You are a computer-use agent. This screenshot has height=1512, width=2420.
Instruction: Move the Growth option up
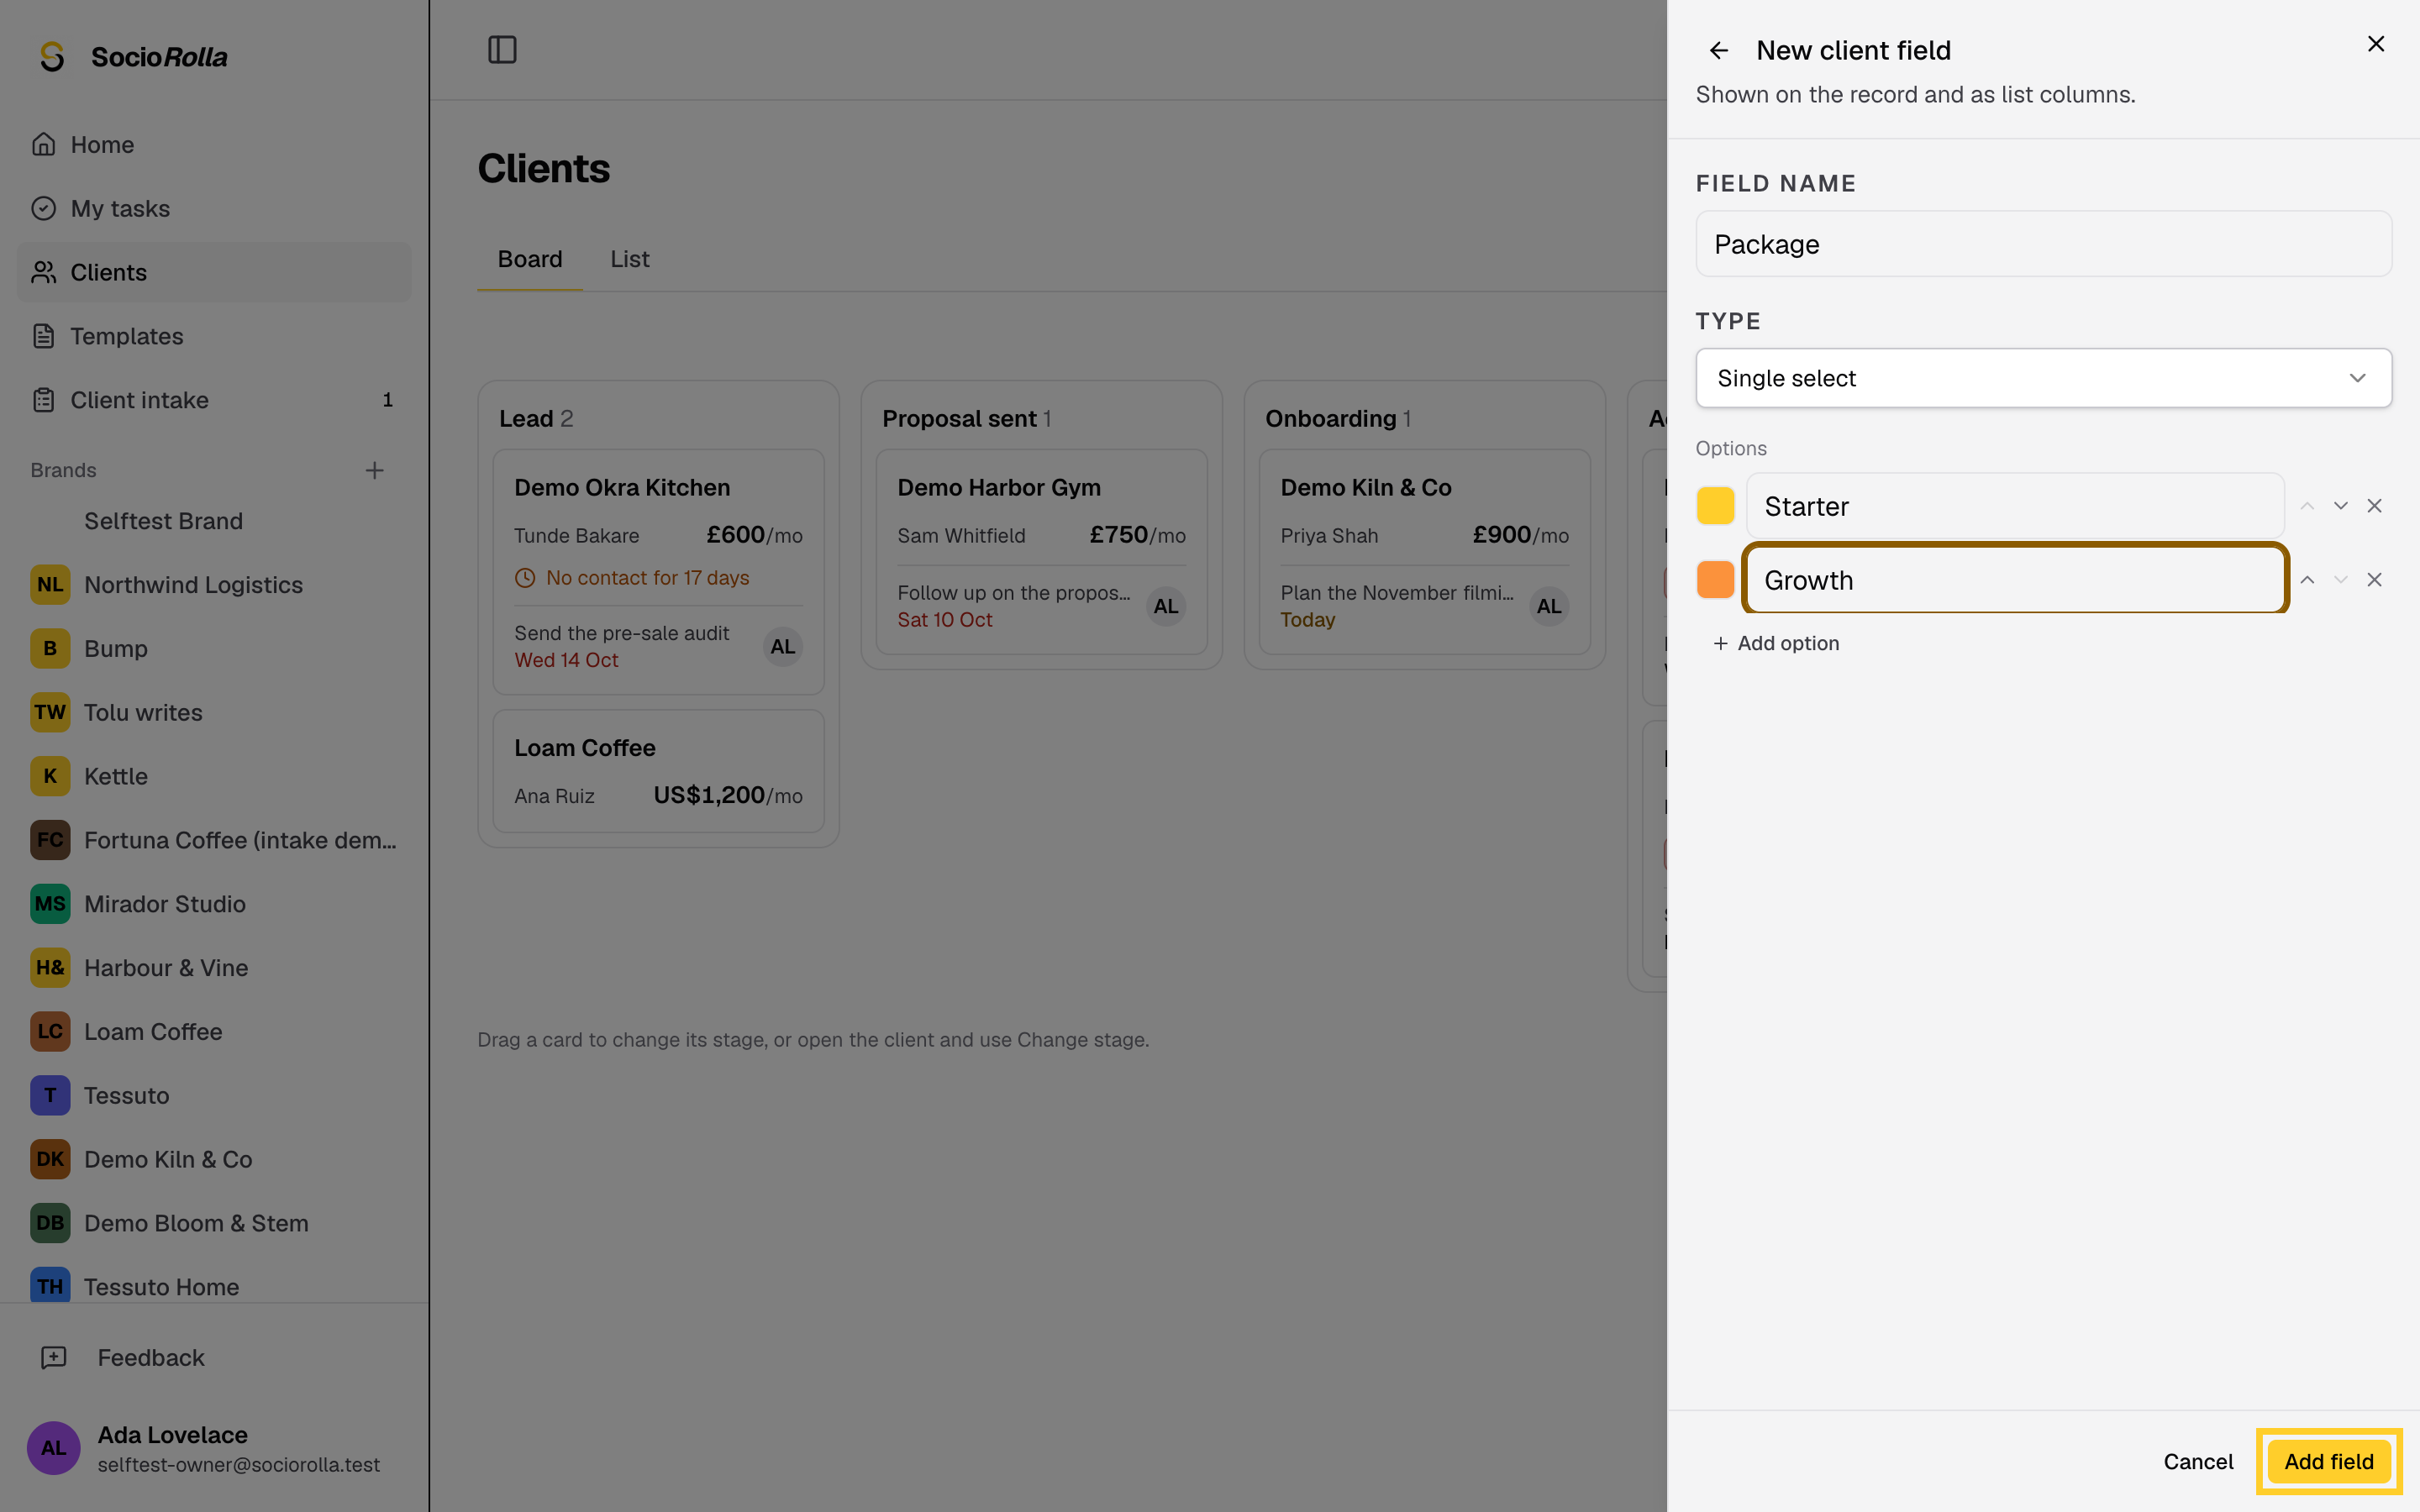(x=2307, y=580)
